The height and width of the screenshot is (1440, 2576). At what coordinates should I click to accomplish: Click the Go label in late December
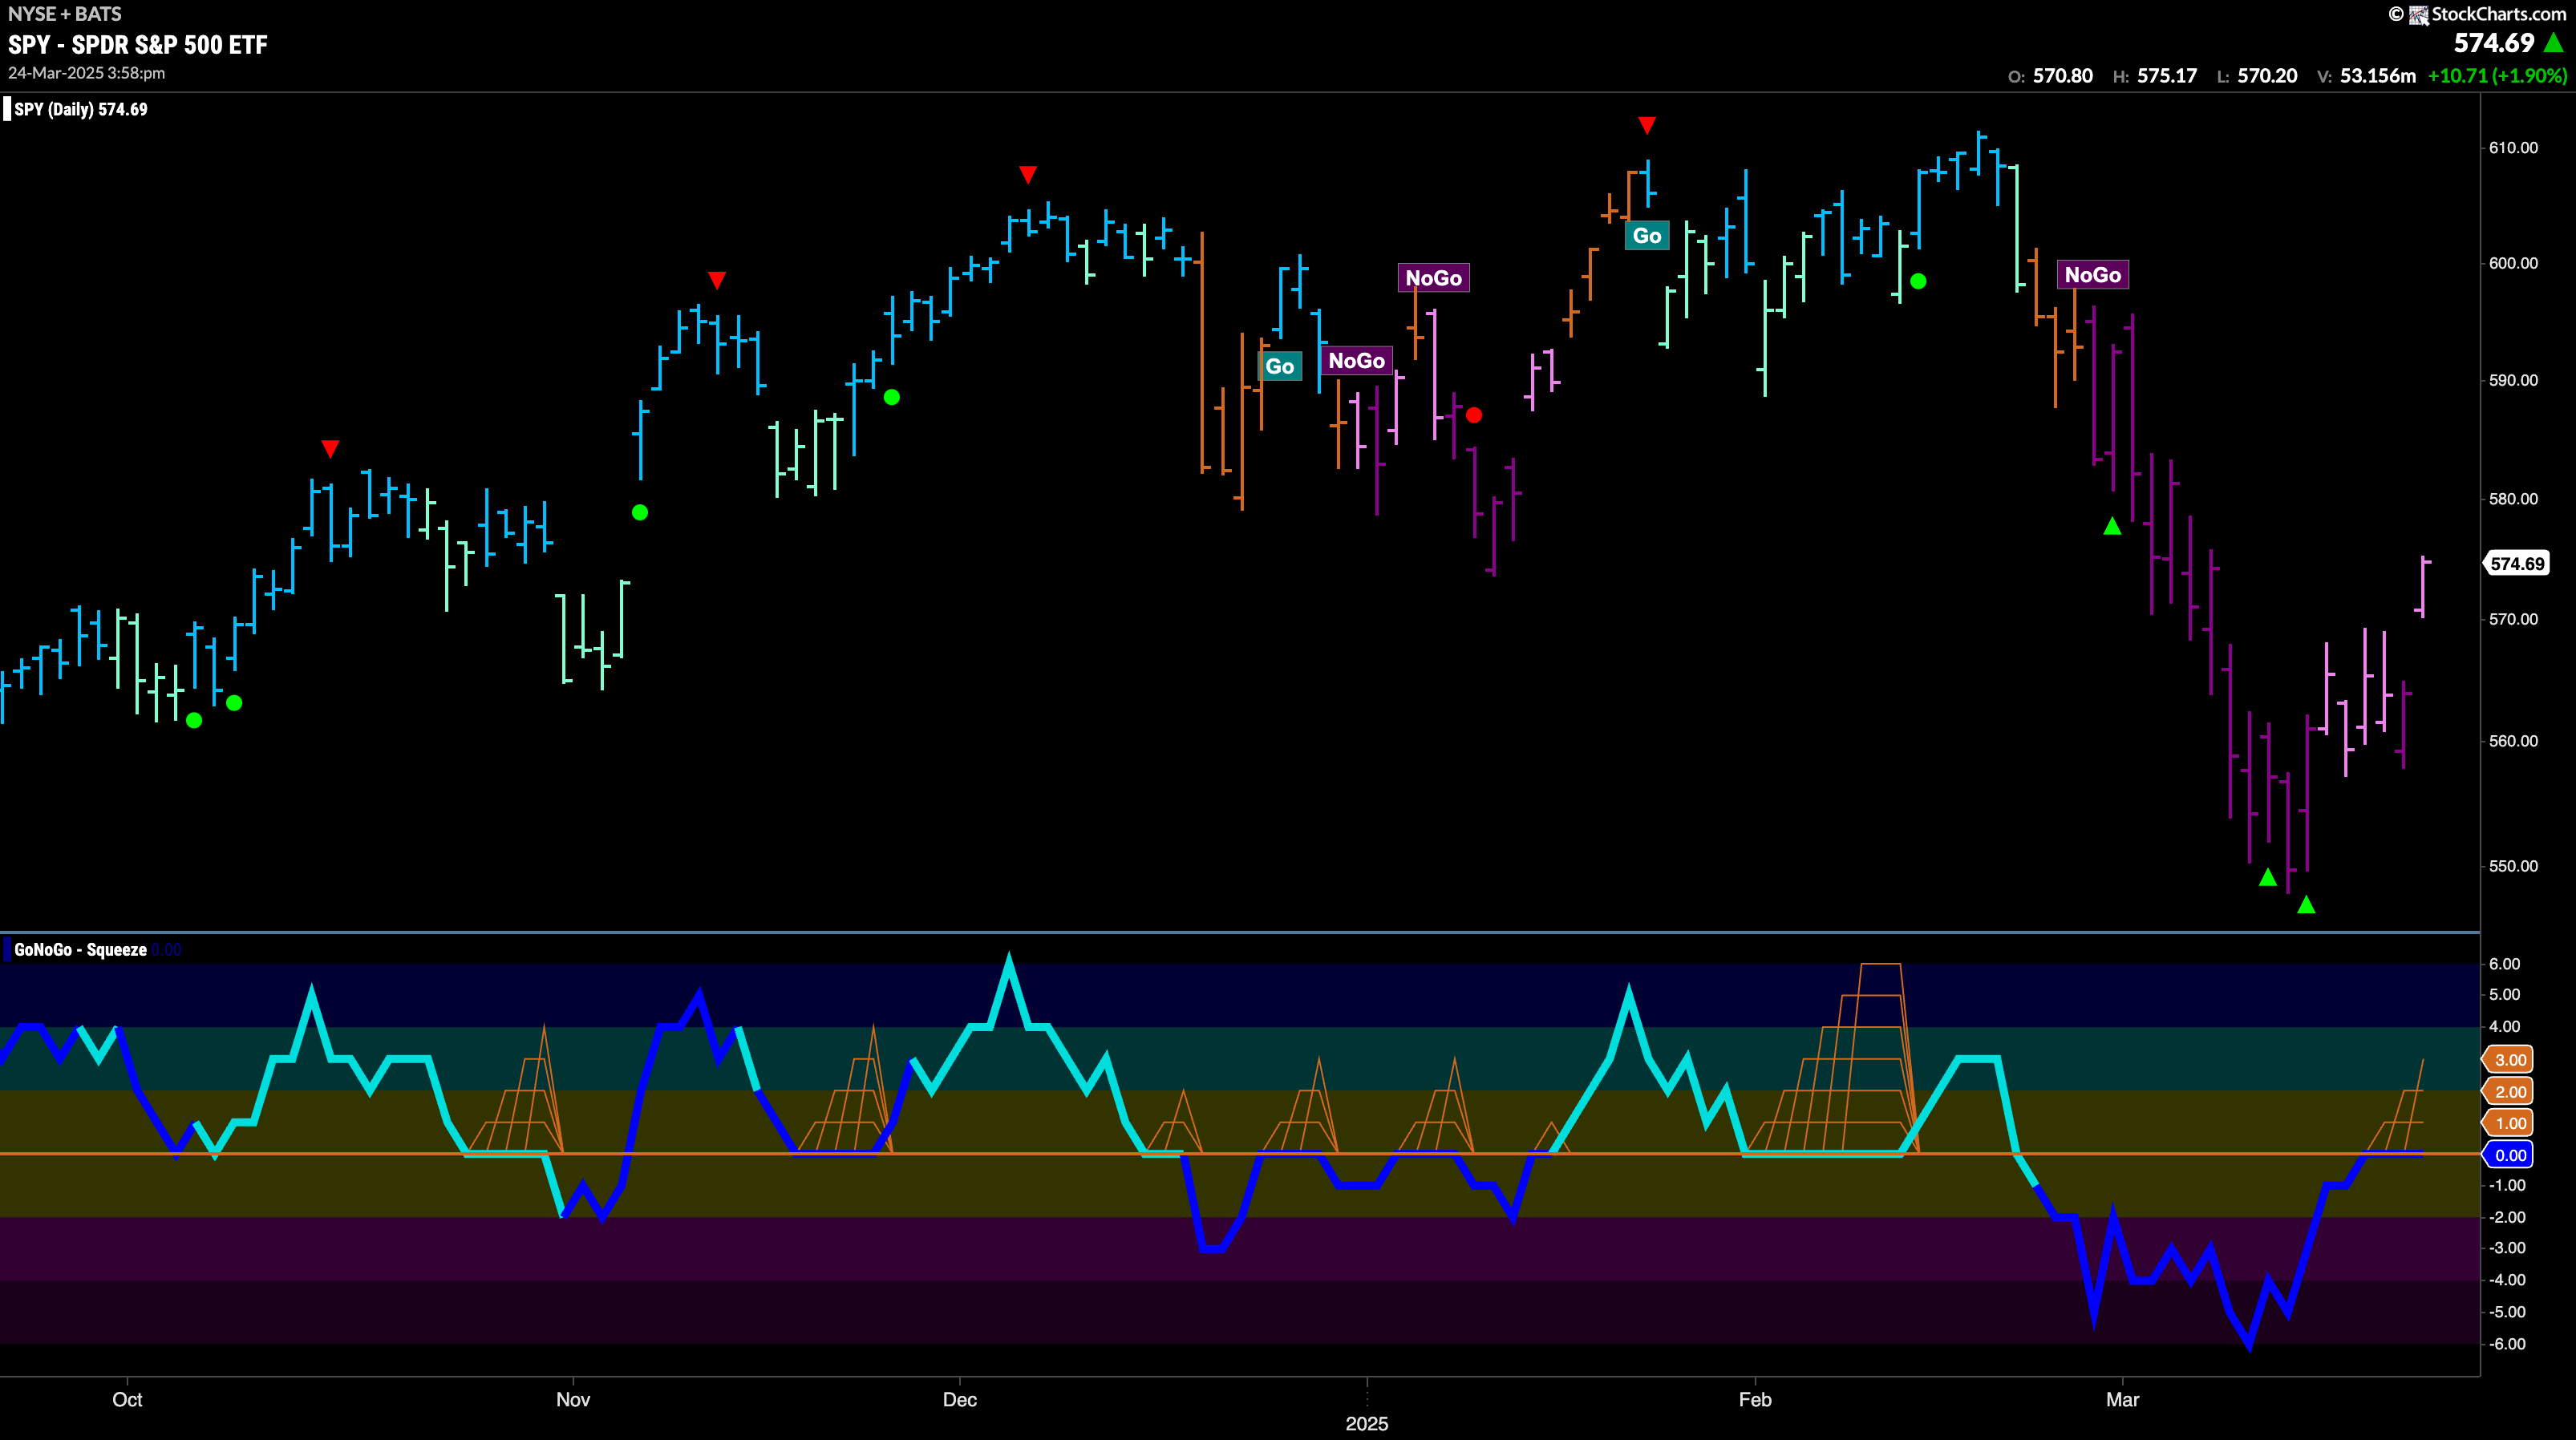tap(1280, 366)
